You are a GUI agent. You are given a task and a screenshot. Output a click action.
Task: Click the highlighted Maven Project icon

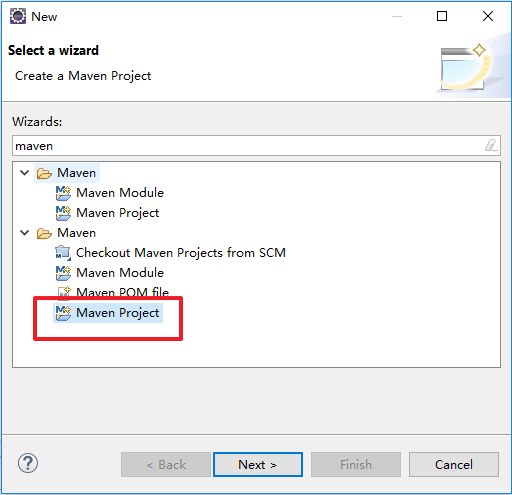coord(63,313)
